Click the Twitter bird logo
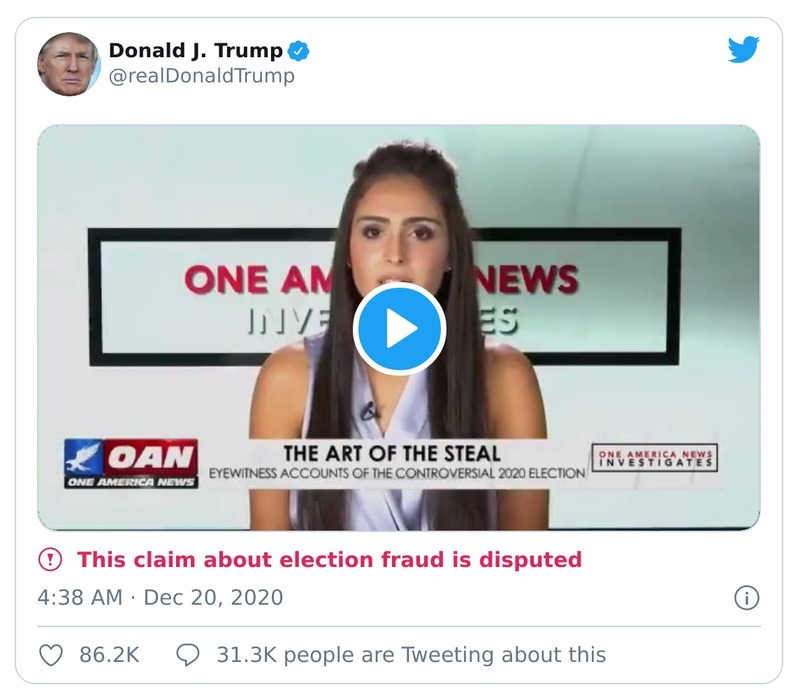 click(x=742, y=52)
